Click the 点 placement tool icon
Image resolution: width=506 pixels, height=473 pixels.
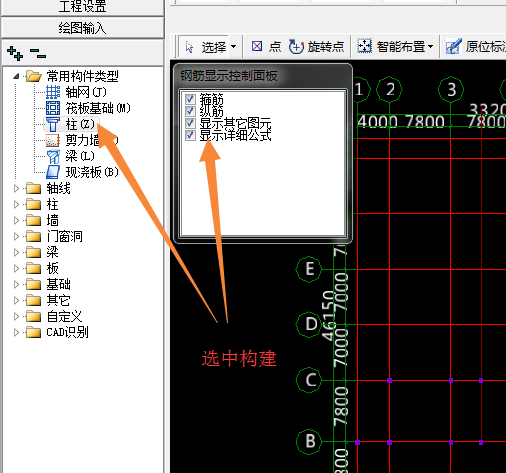pos(257,46)
